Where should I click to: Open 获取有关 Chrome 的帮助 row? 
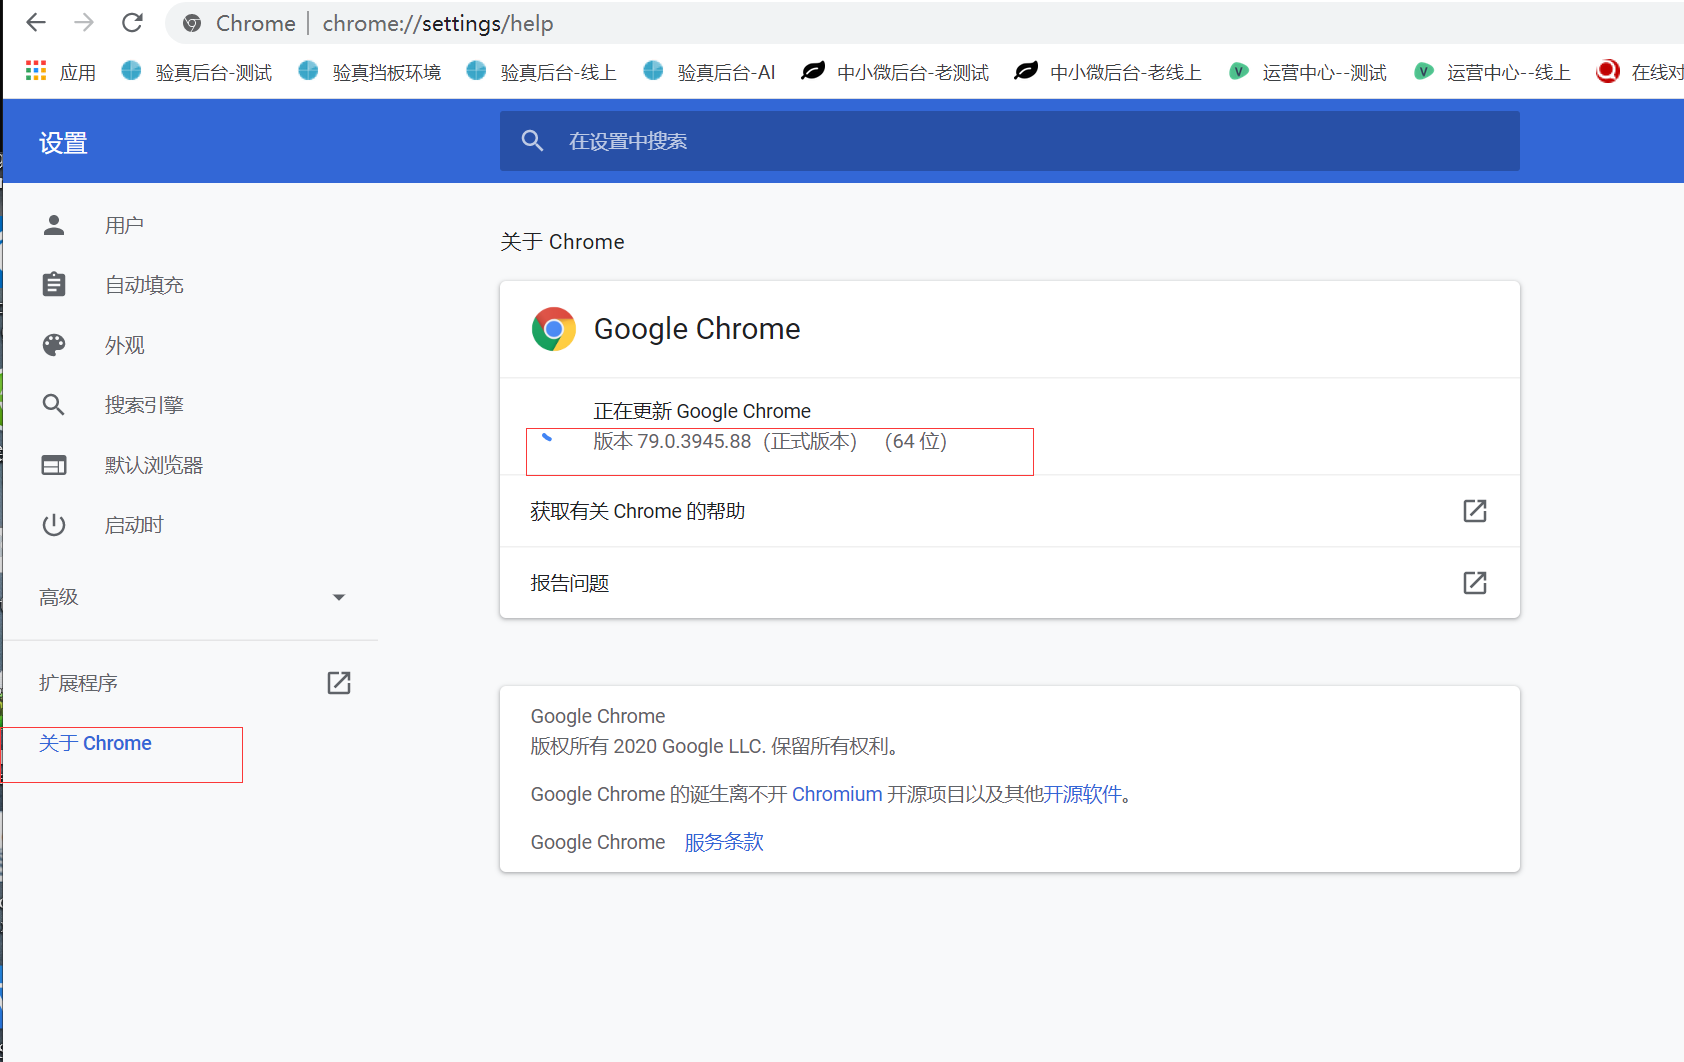pos(1010,511)
